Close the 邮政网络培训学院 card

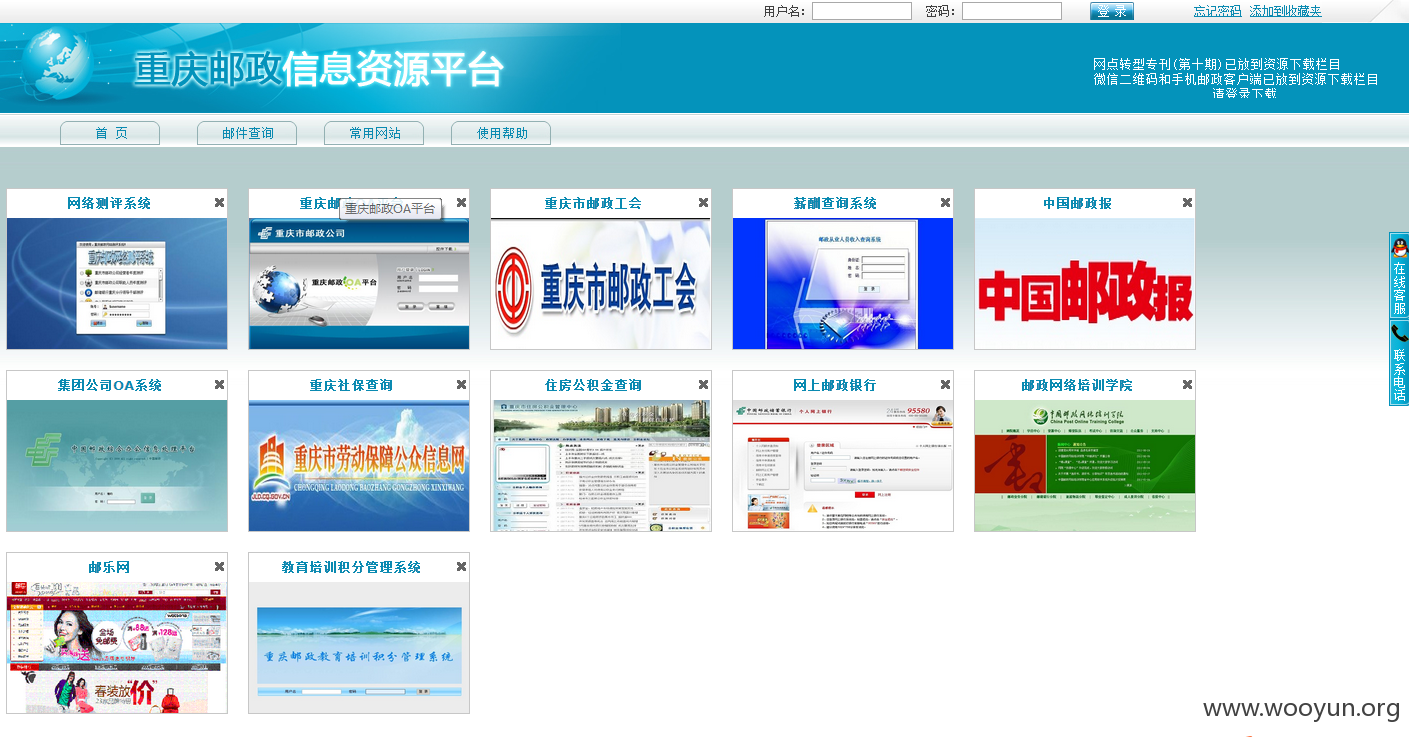[x=1187, y=384]
